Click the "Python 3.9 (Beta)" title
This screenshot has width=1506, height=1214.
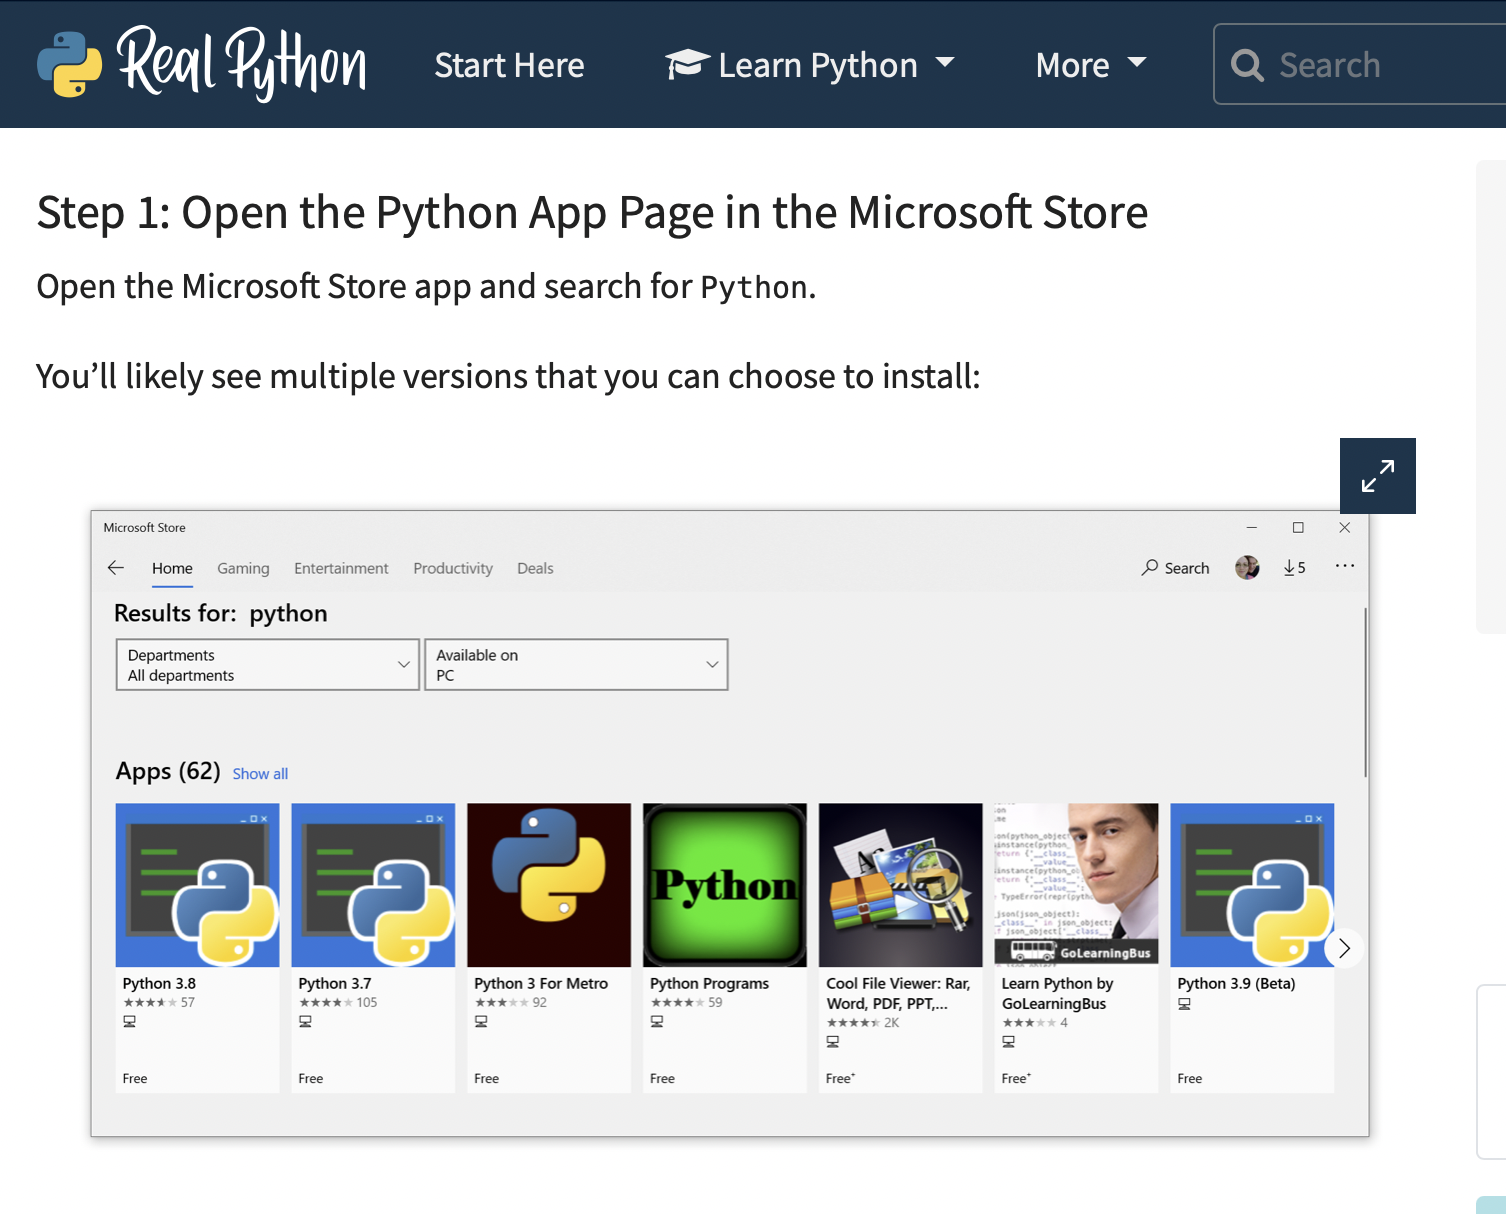point(1236,984)
